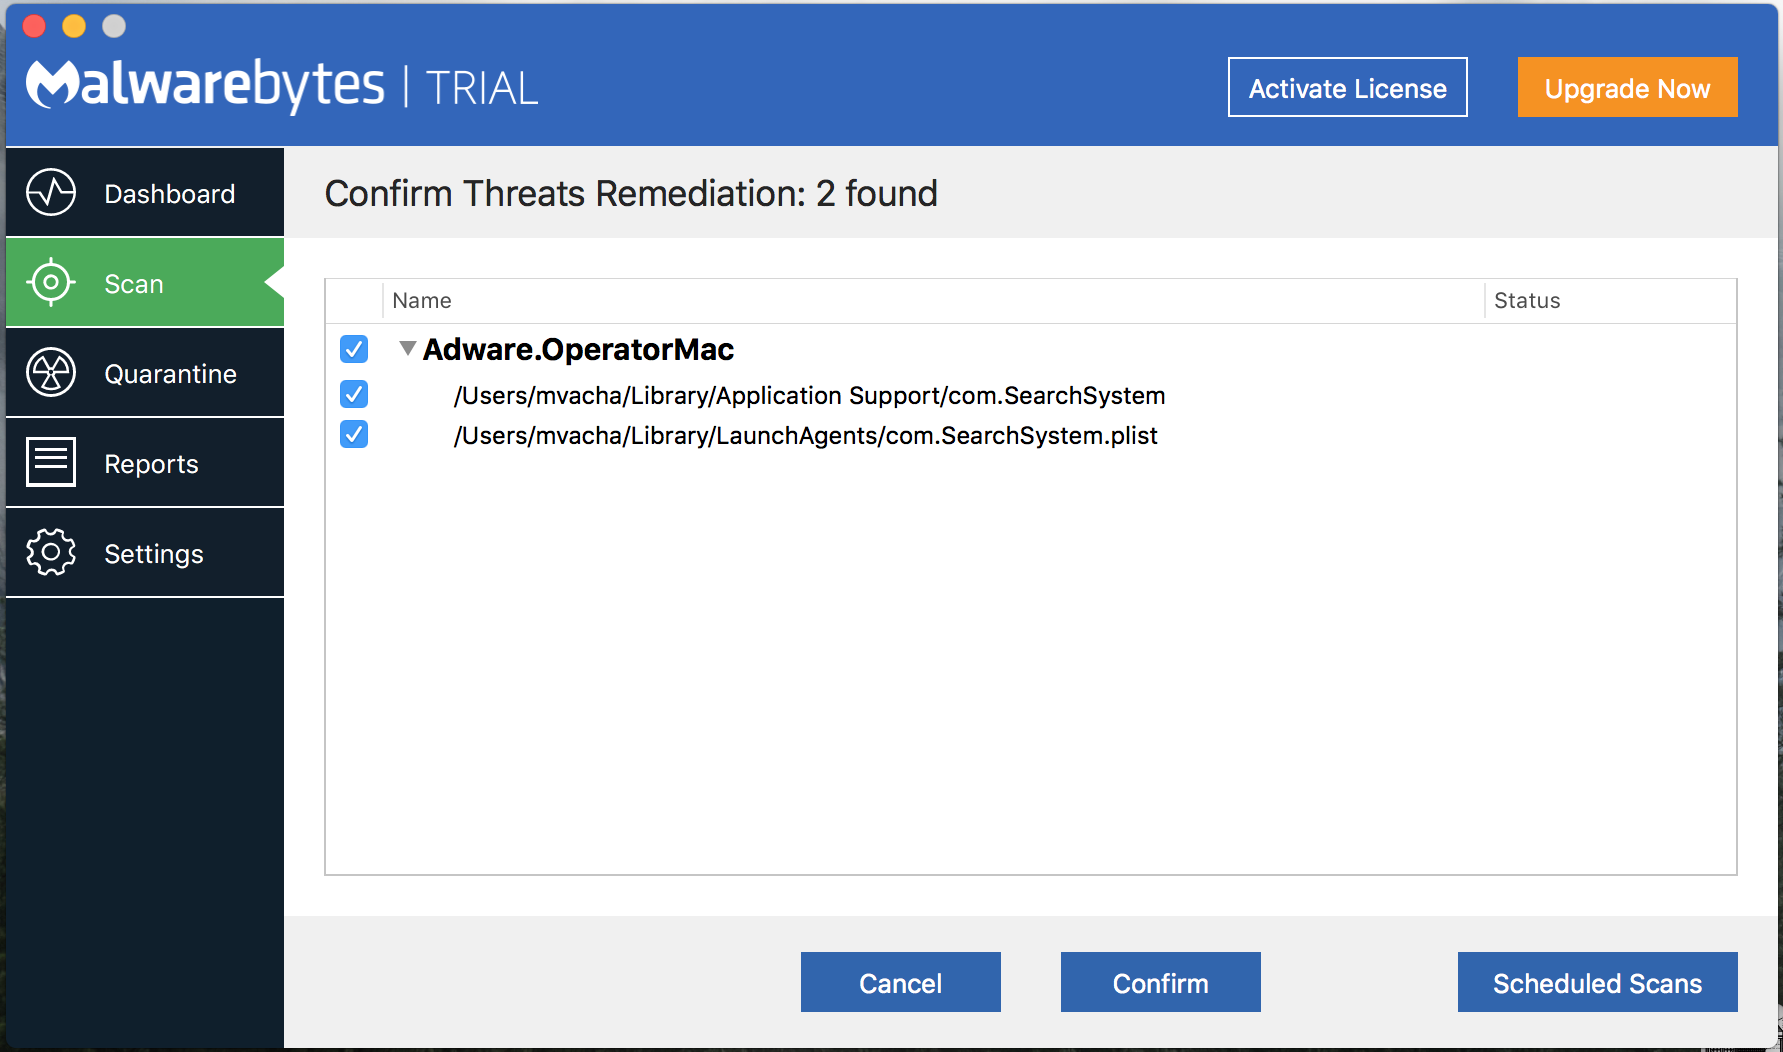Open the Dashboard tab label
The image size is (1783, 1052).
(x=170, y=194)
